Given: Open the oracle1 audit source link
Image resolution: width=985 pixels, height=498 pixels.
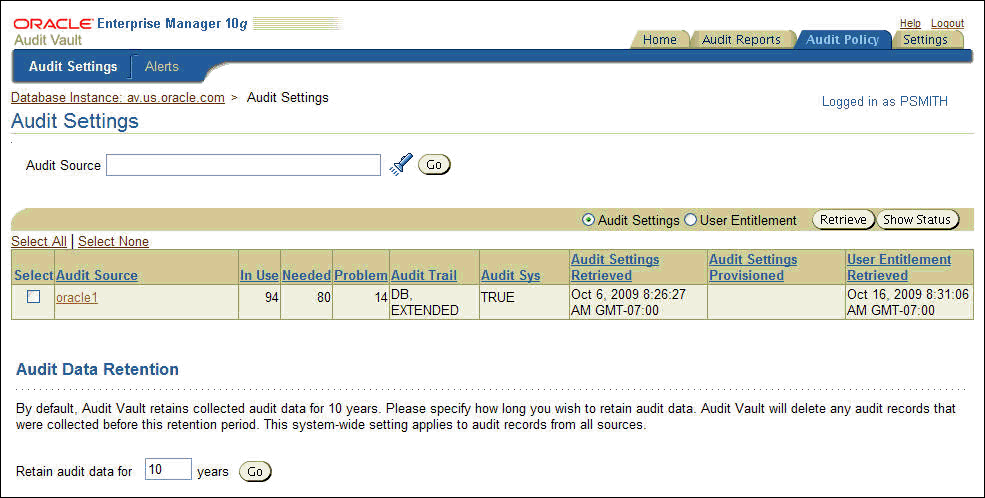Looking at the screenshot, I should pyautogui.click(x=77, y=297).
